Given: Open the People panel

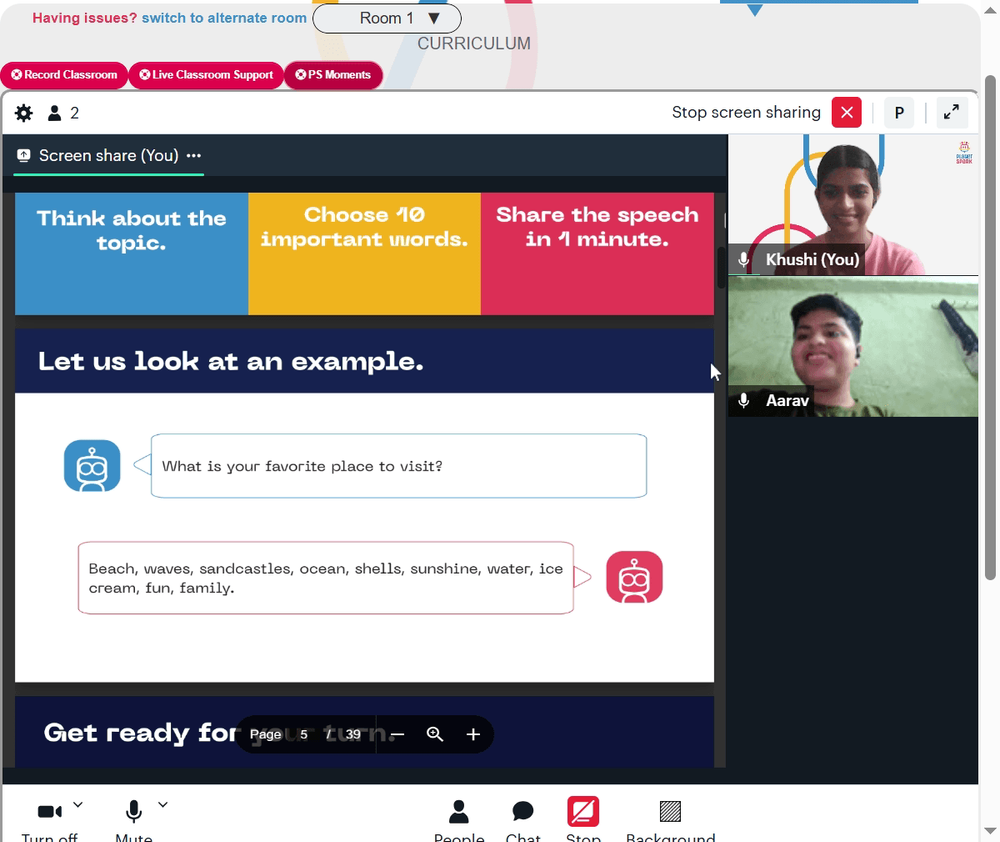Looking at the screenshot, I should pos(459,820).
